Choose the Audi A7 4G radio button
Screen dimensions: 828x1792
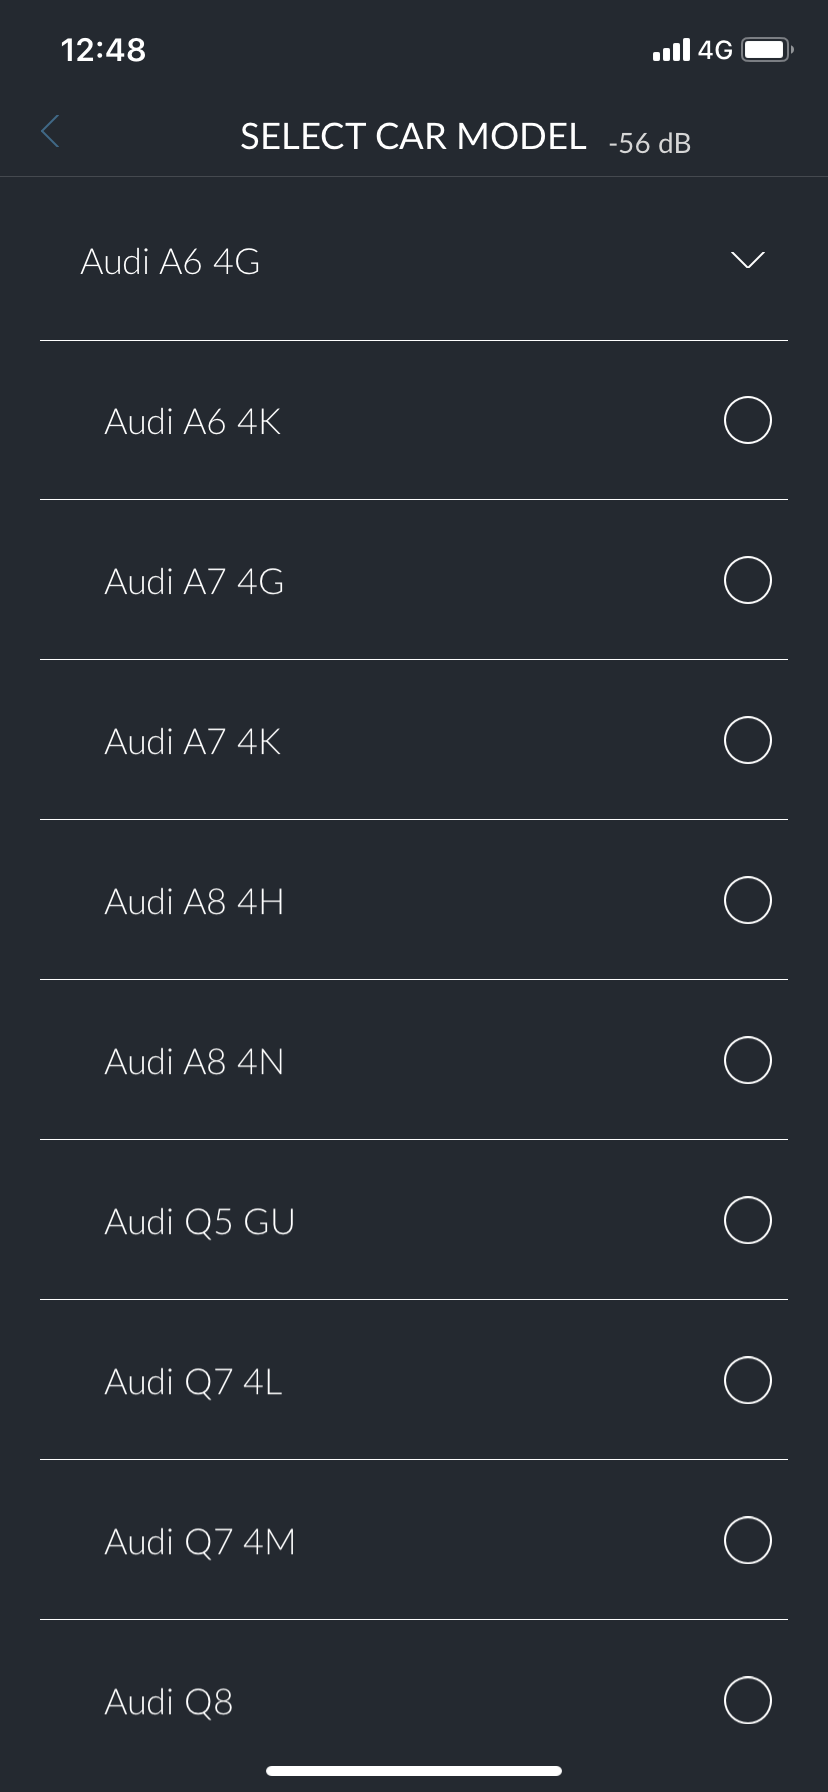tap(747, 580)
